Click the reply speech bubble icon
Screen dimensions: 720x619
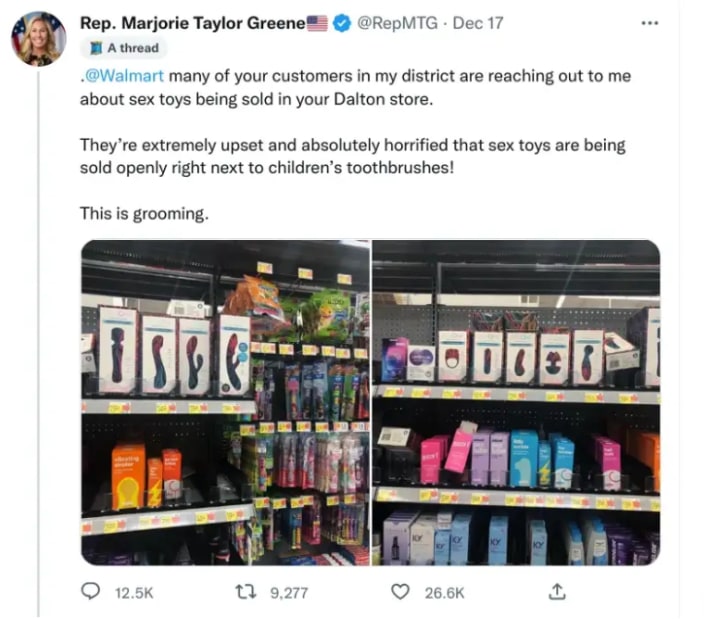(x=90, y=591)
